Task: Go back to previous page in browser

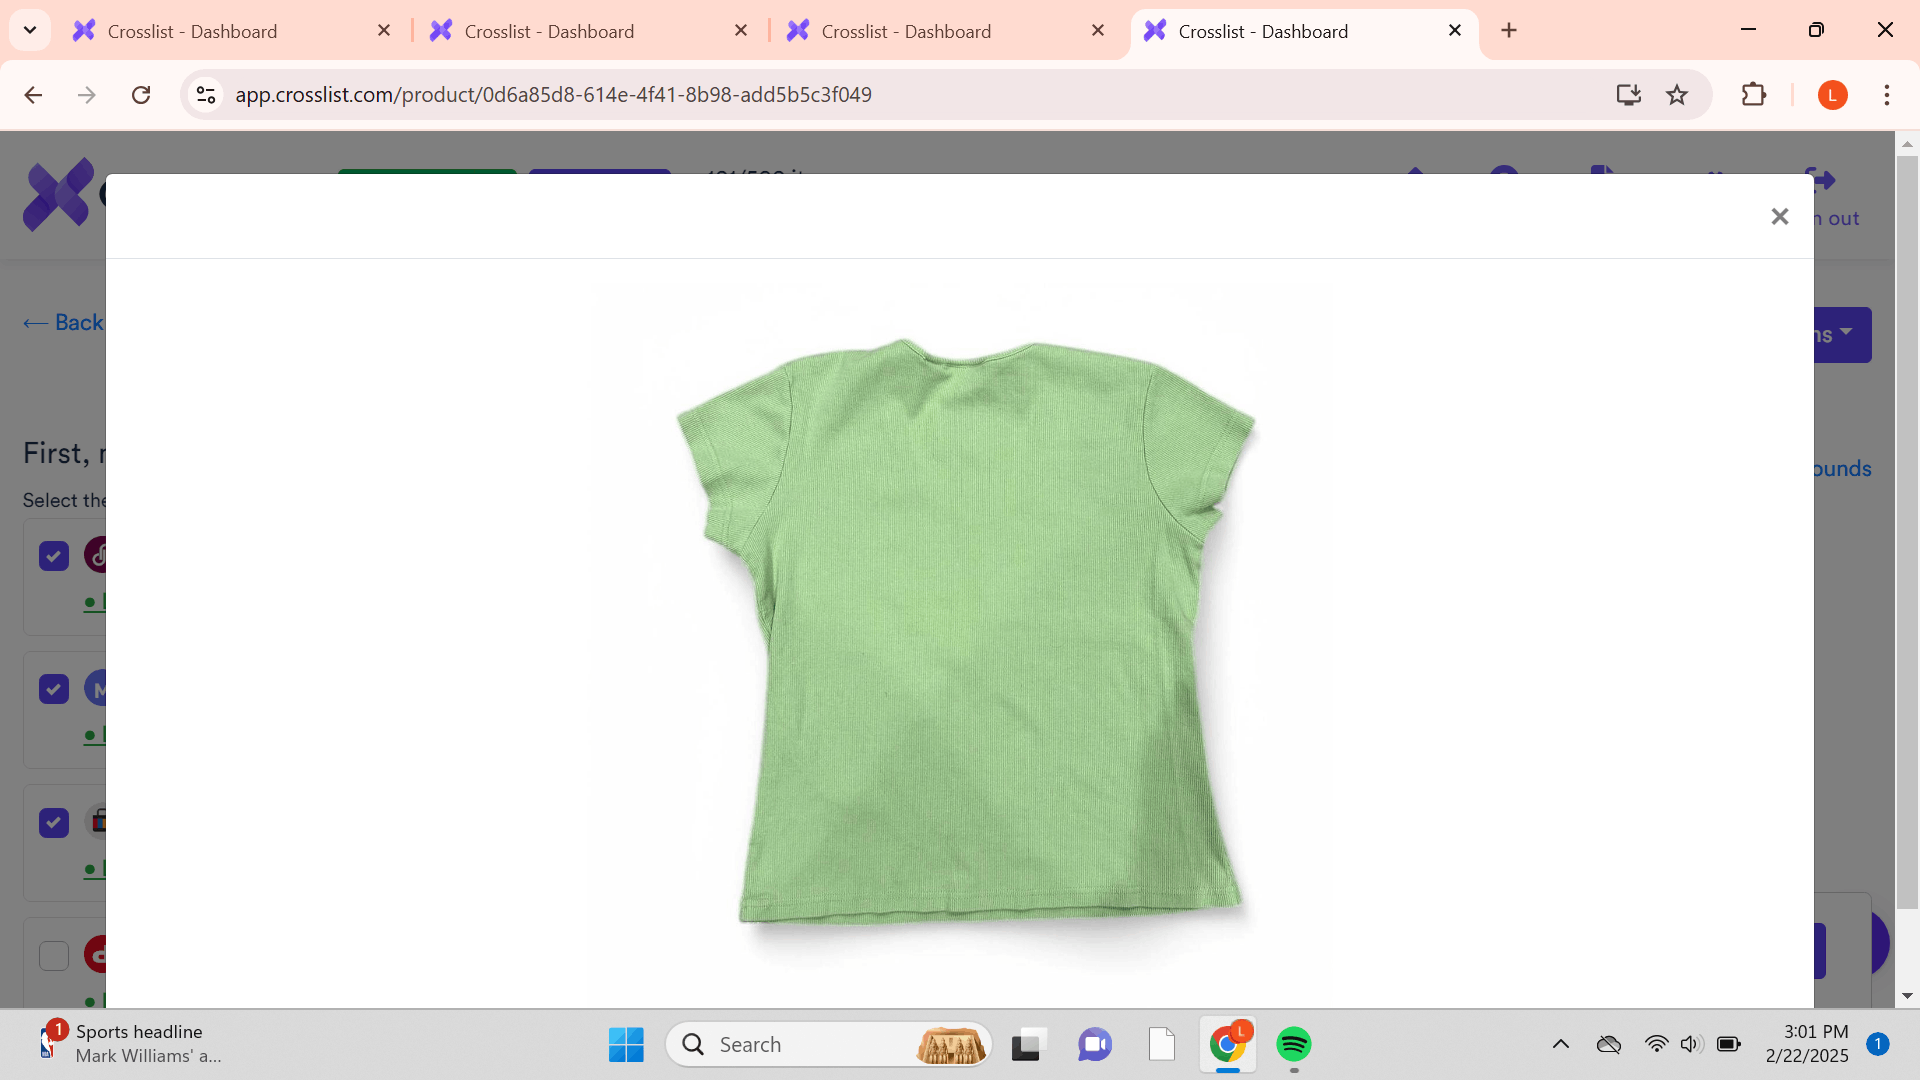Action: (33, 95)
